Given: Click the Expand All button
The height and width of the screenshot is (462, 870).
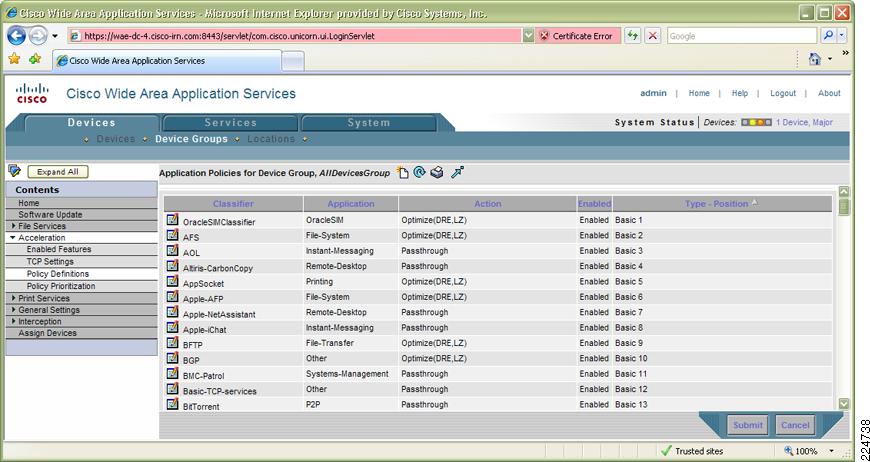Looking at the screenshot, I should coord(58,172).
